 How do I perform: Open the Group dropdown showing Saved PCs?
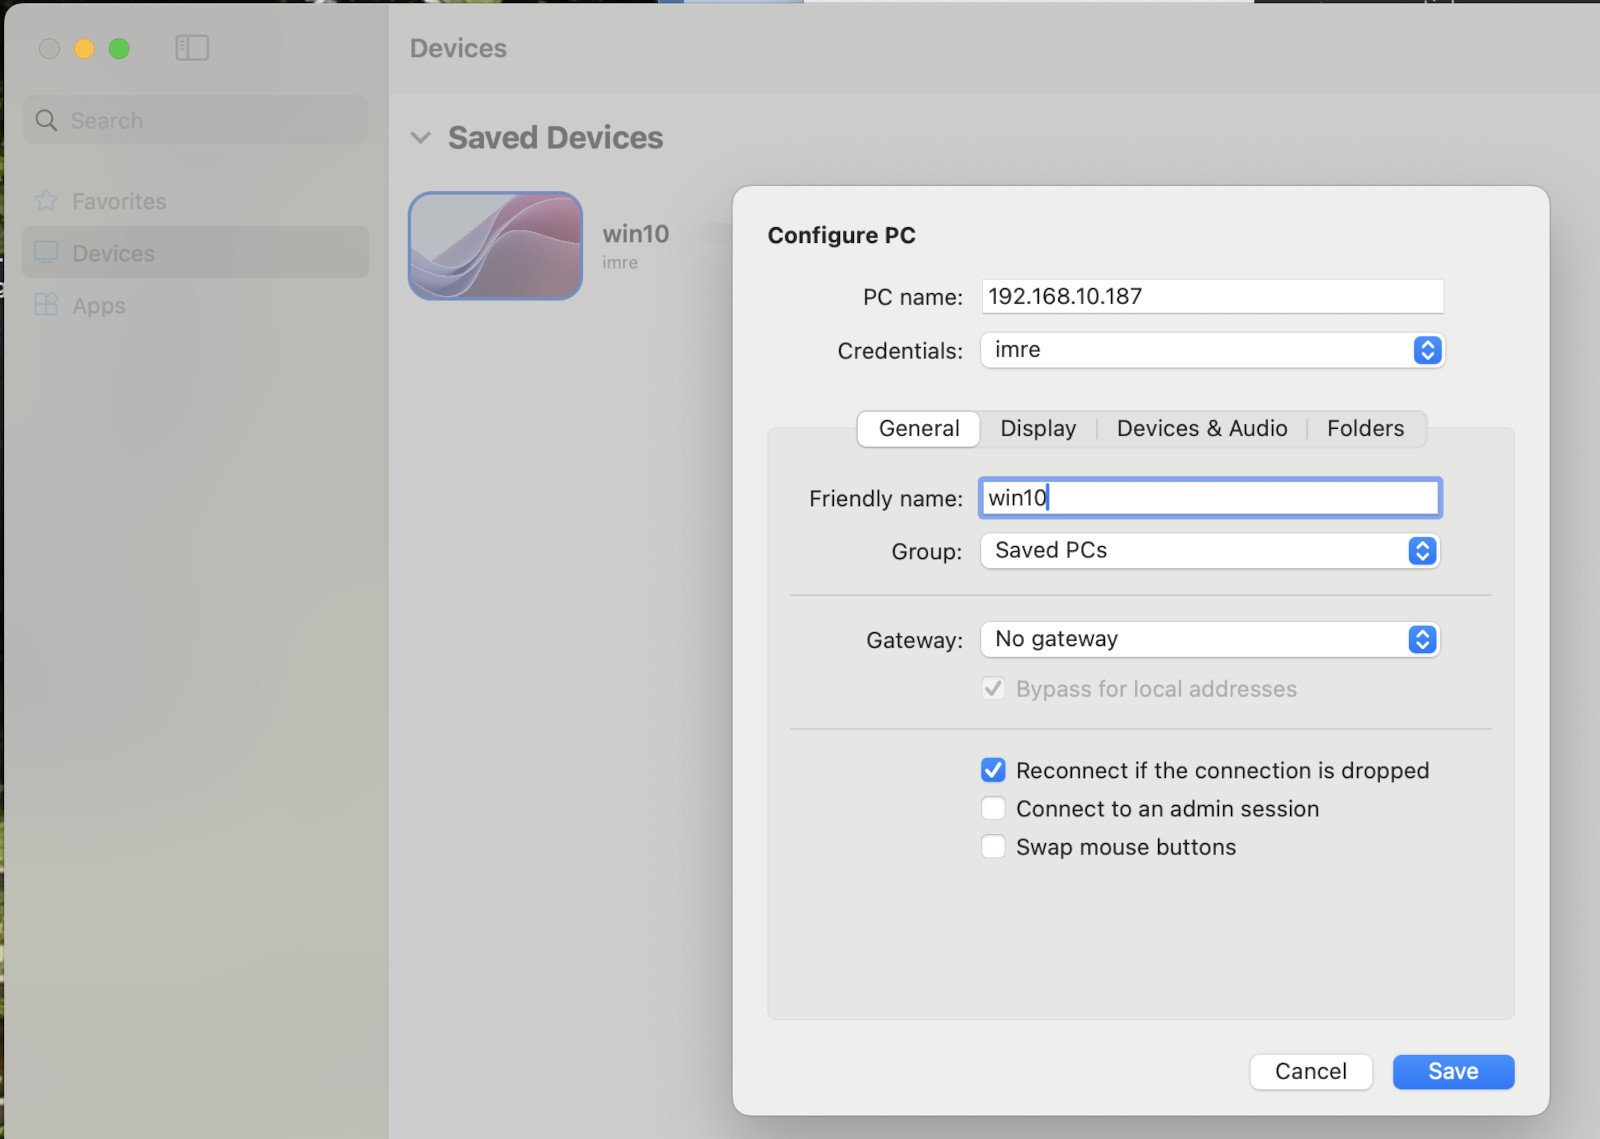tap(1209, 551)
